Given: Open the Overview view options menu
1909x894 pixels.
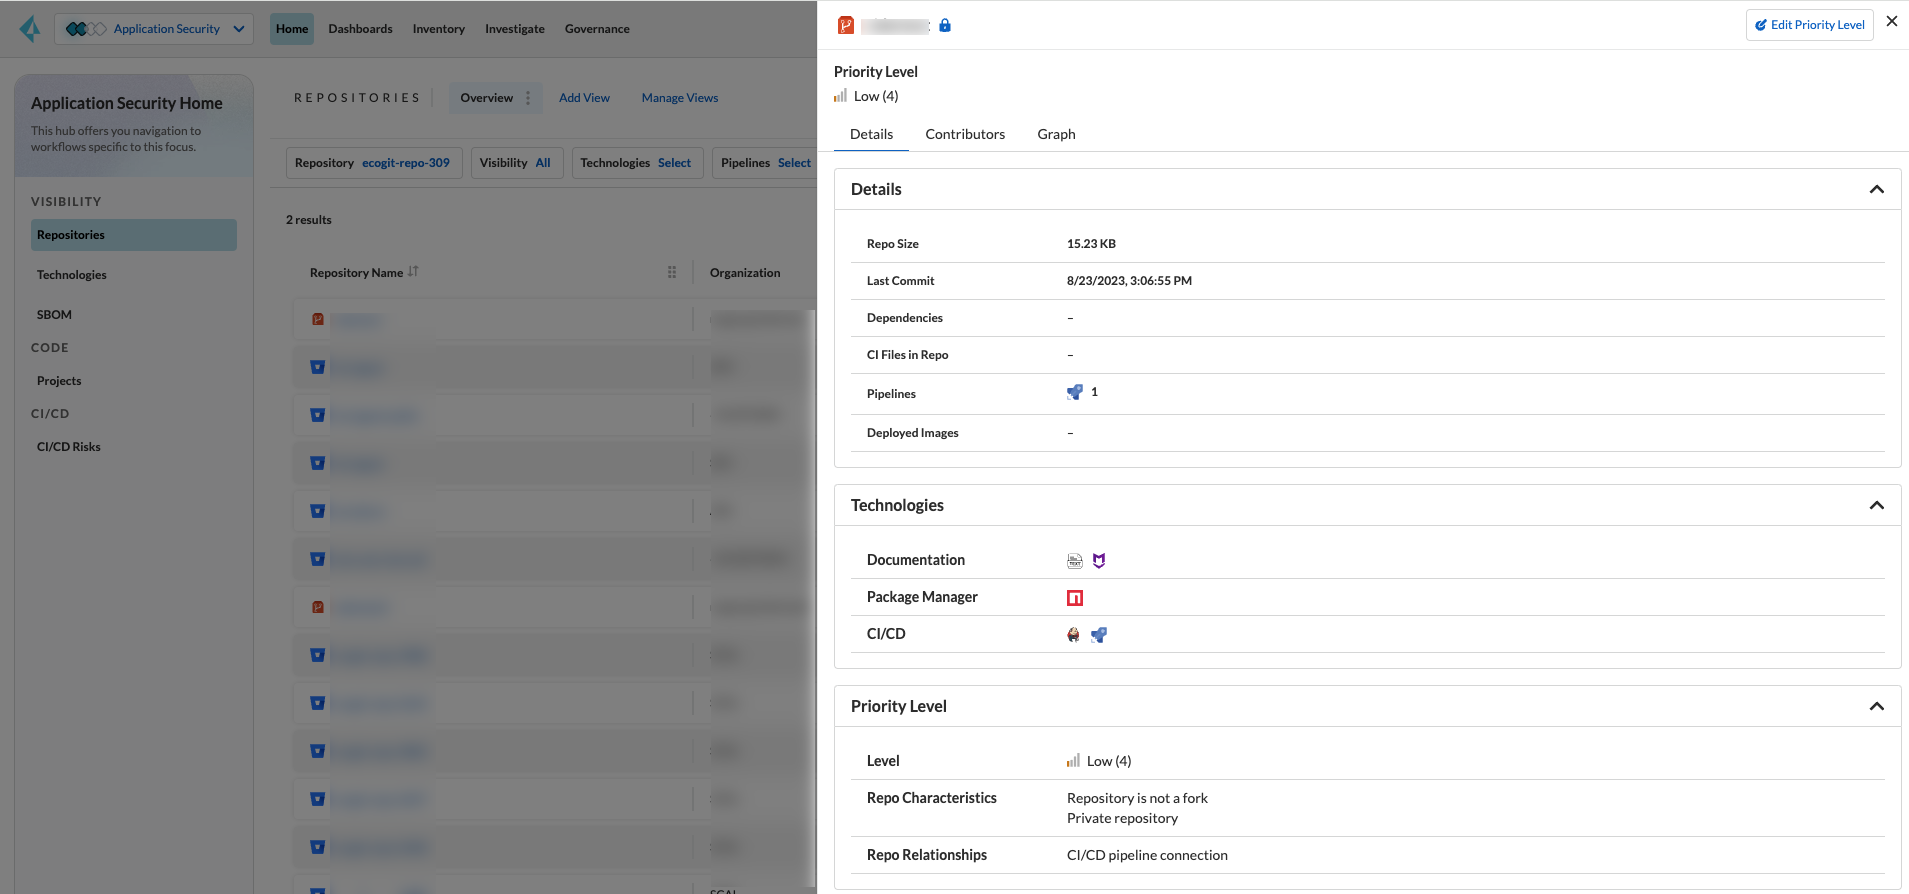Looking at the screenshot, I should pos(528,98).
